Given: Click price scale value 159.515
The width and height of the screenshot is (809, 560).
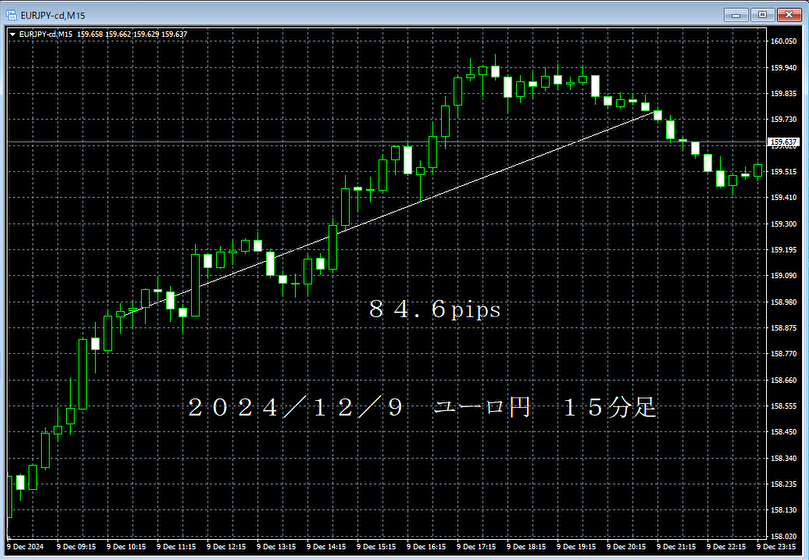Looking at the screenshot, I should [x=783, y=172].
